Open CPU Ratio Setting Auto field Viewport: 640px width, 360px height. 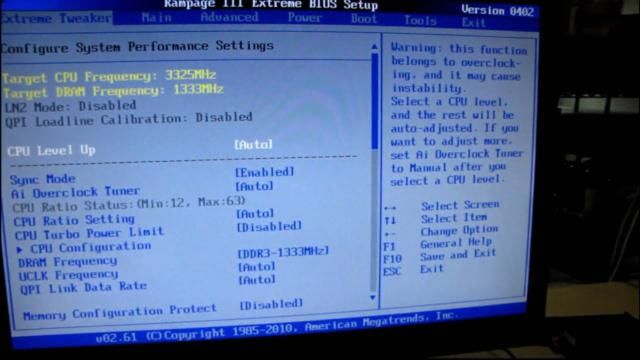tap(255, 213)
